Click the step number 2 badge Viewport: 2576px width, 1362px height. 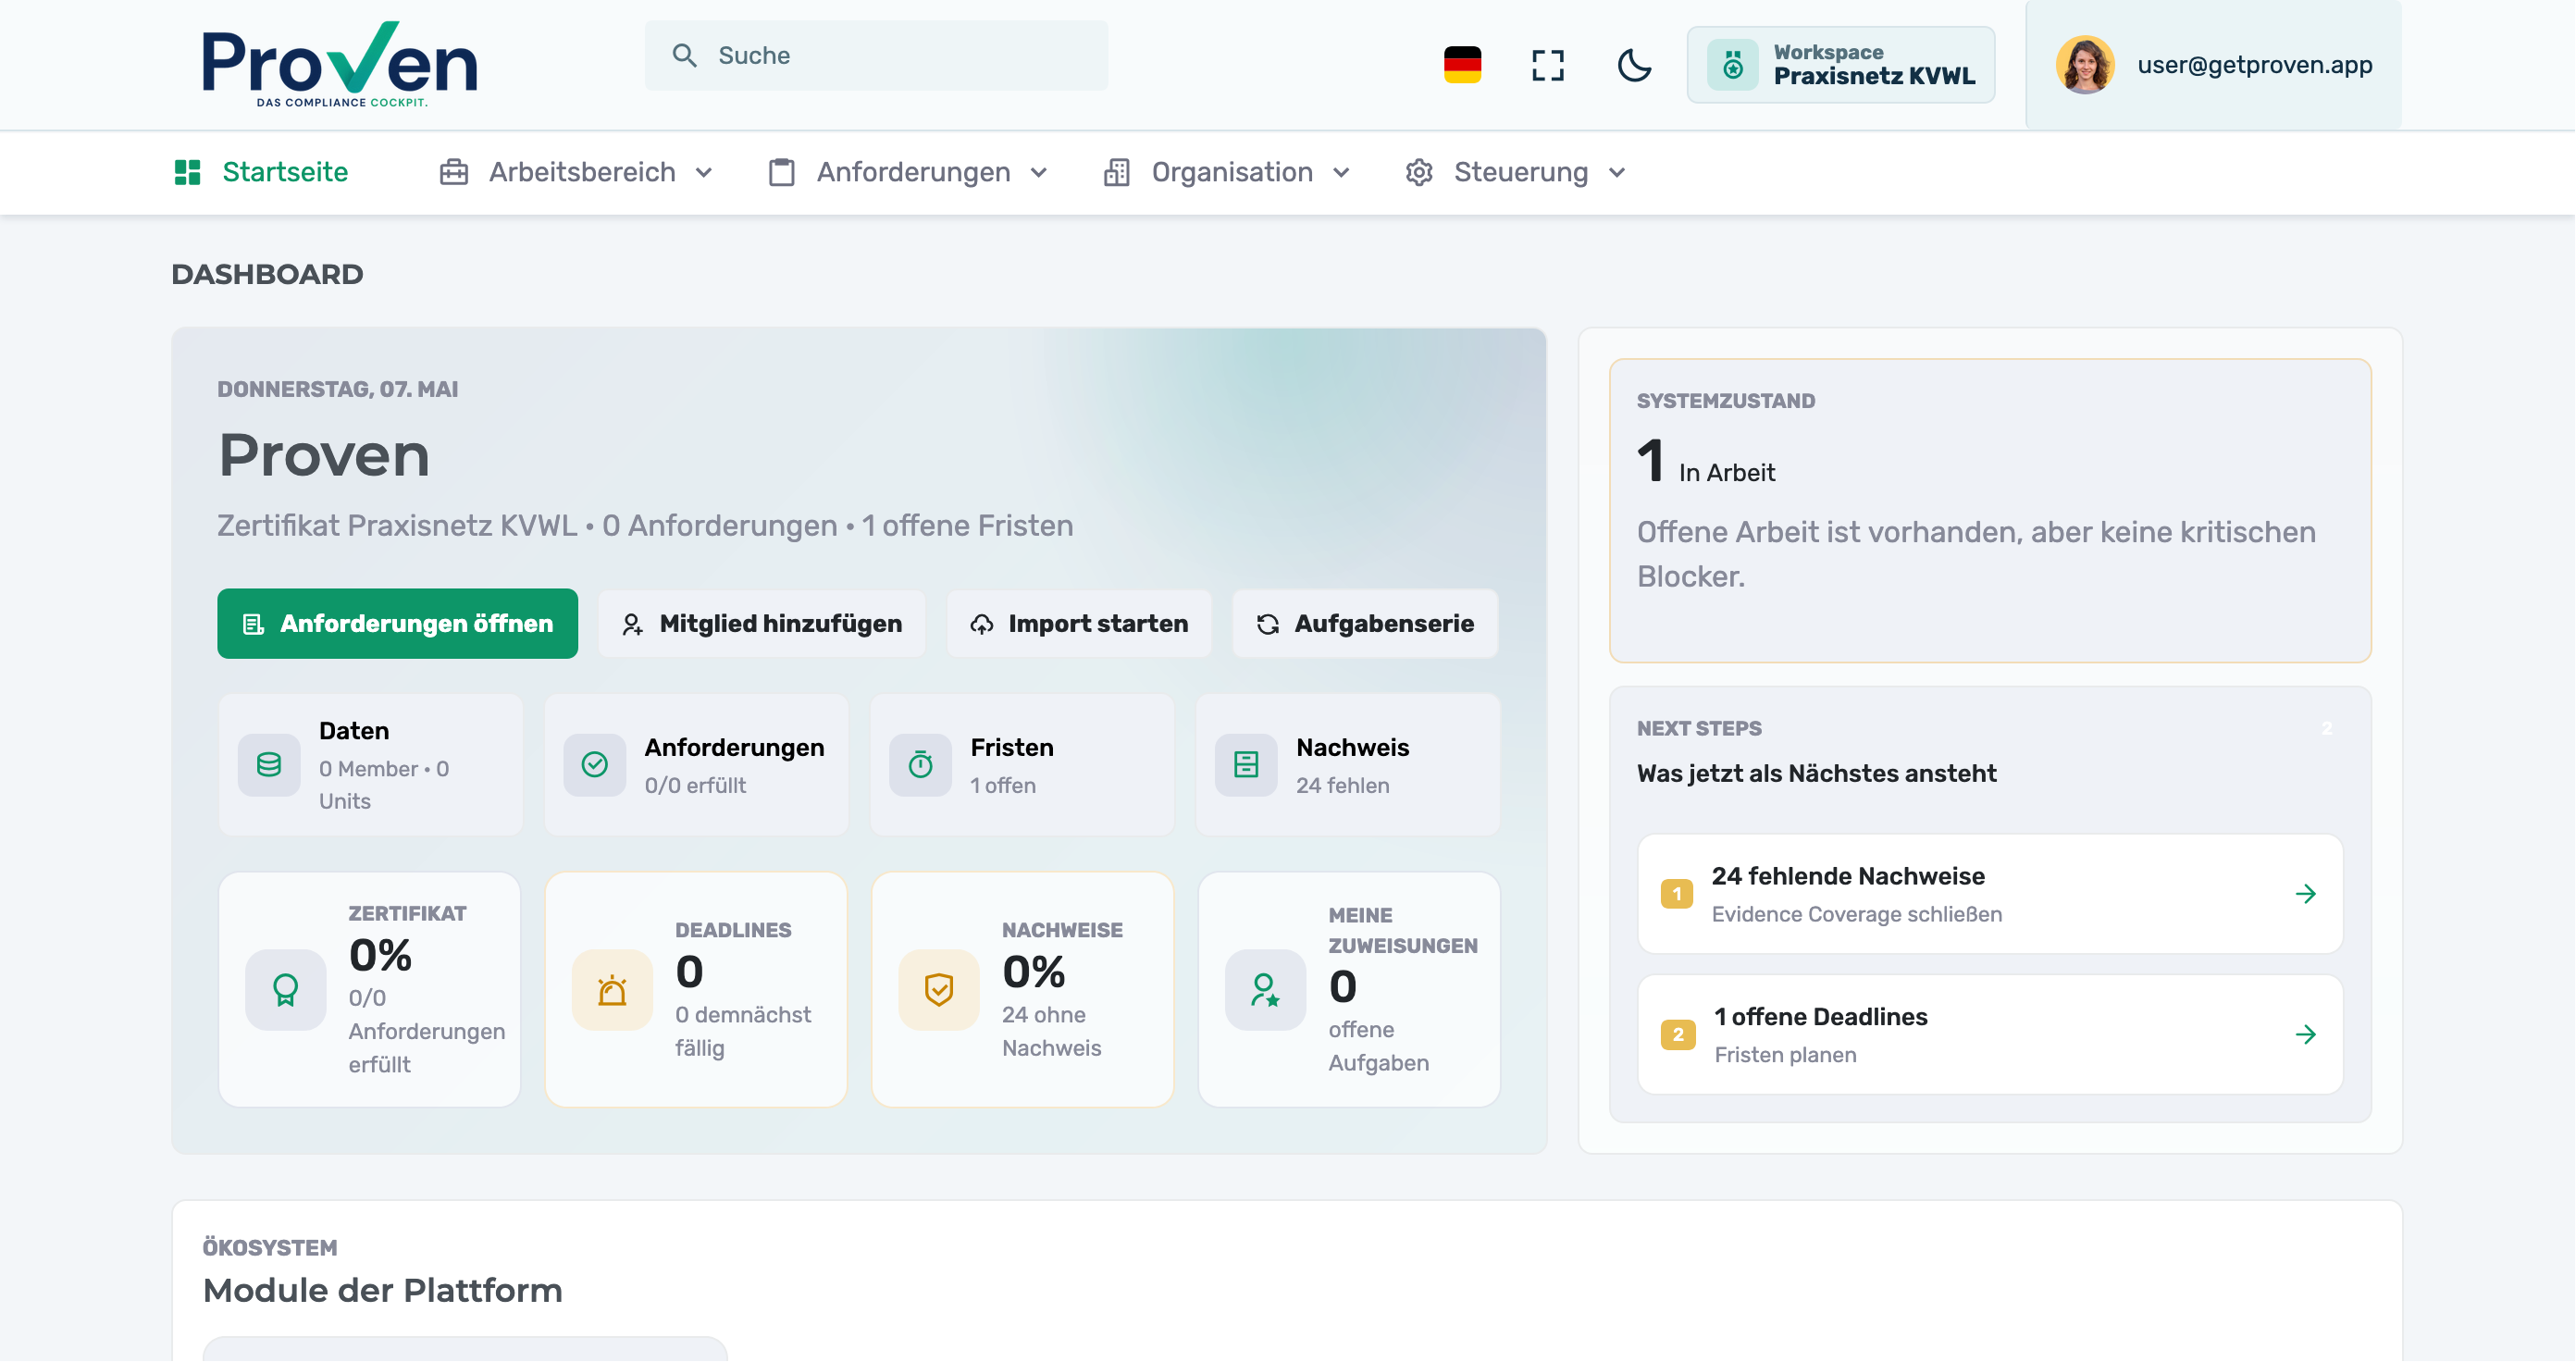pyautogui.click(x=1678, y=1036)
